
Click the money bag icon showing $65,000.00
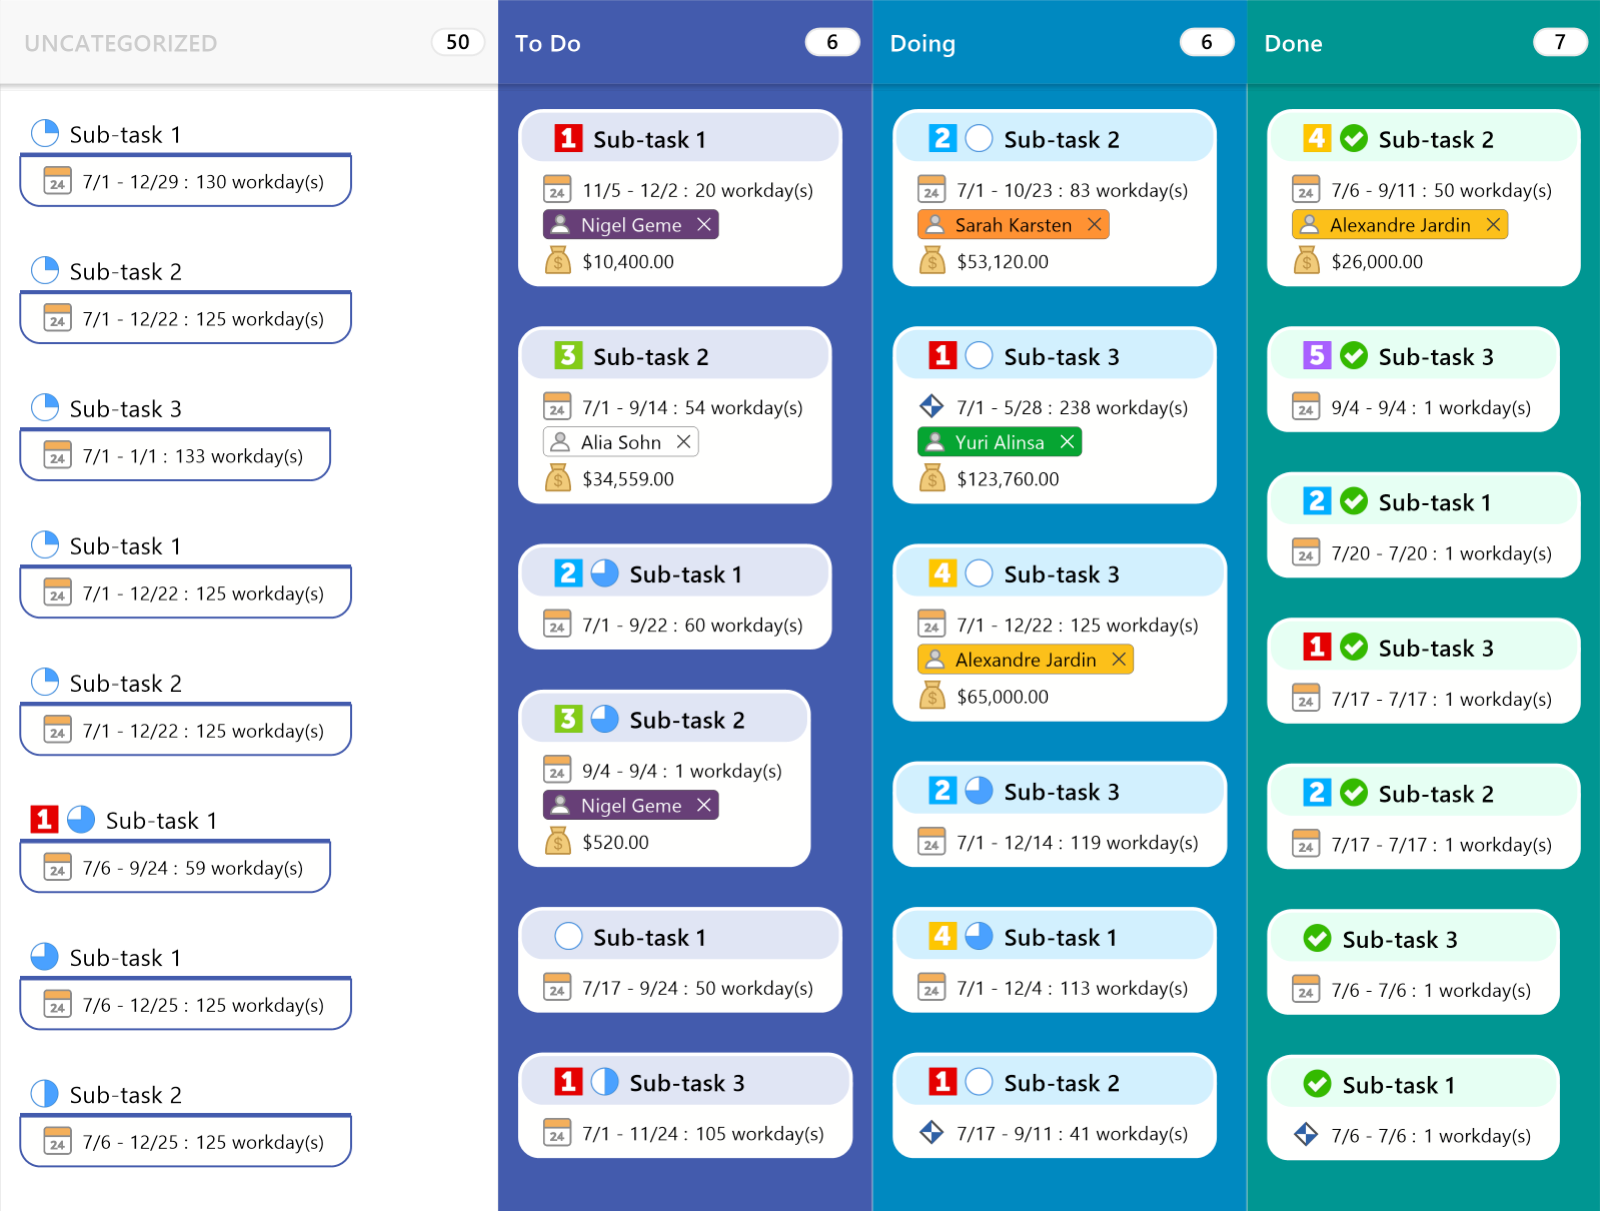coord(932,697)
